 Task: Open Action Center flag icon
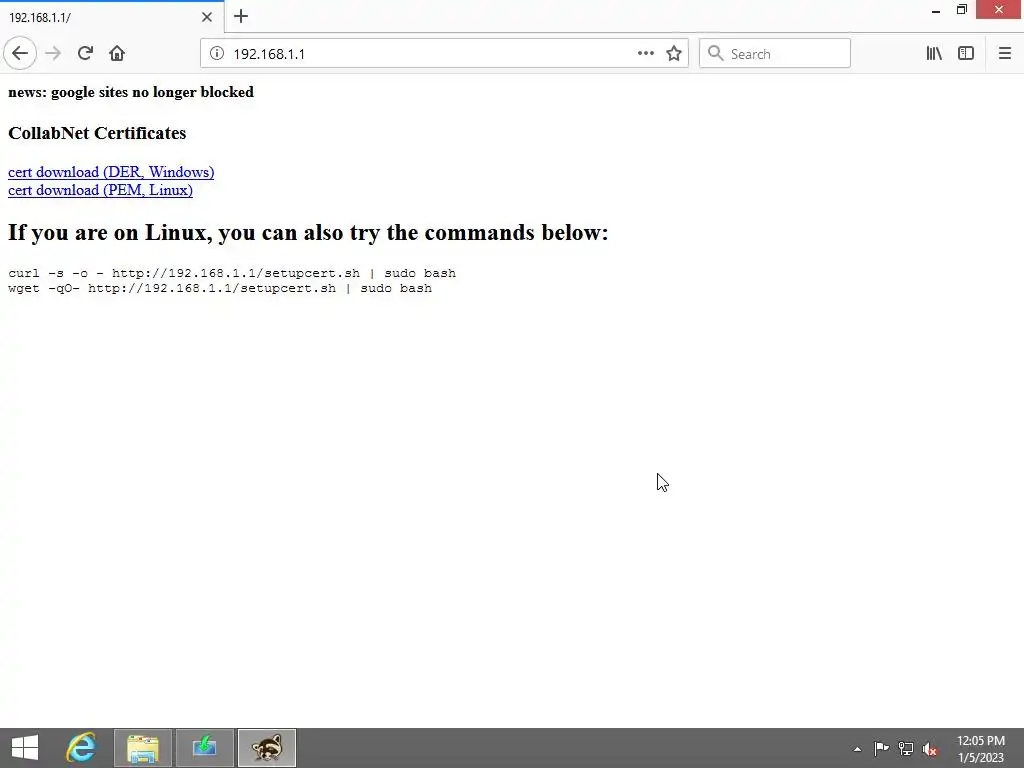[x=881, y=748]
